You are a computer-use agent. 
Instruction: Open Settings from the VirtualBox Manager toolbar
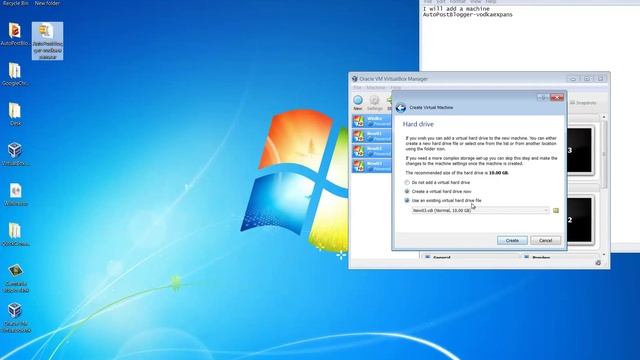pos(374,102)
